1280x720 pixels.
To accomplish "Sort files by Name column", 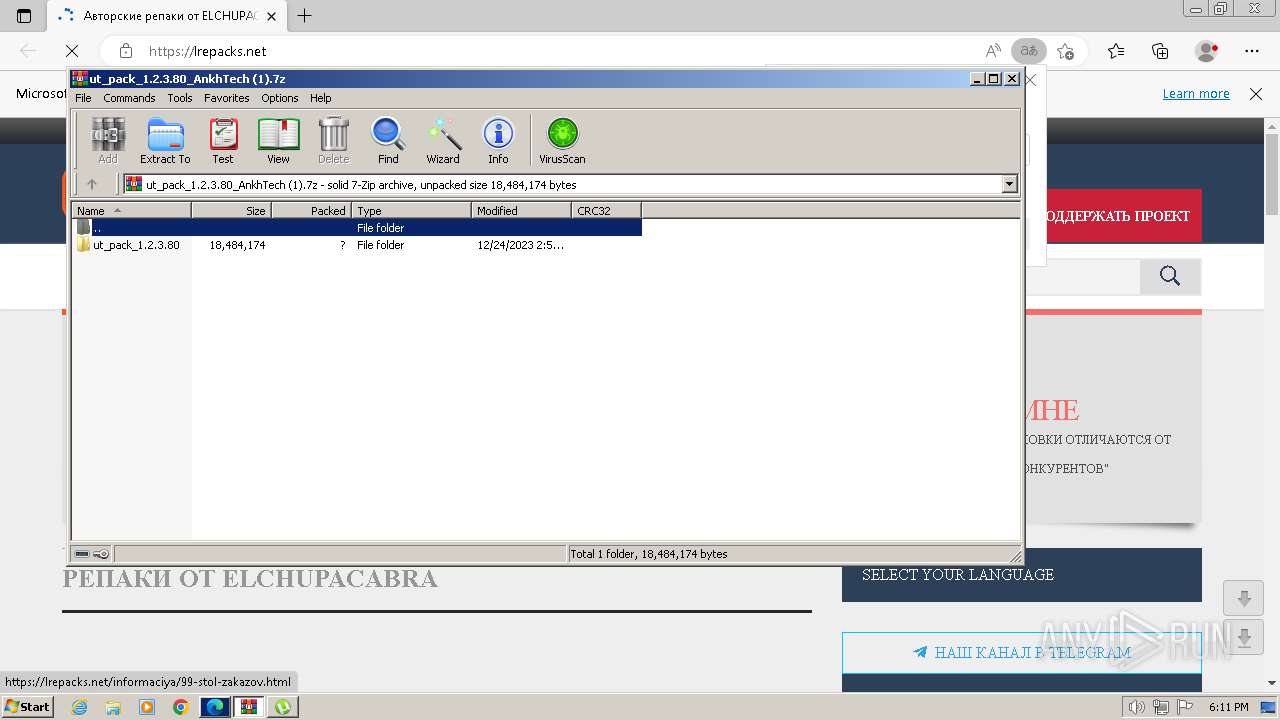I will 131,210.
